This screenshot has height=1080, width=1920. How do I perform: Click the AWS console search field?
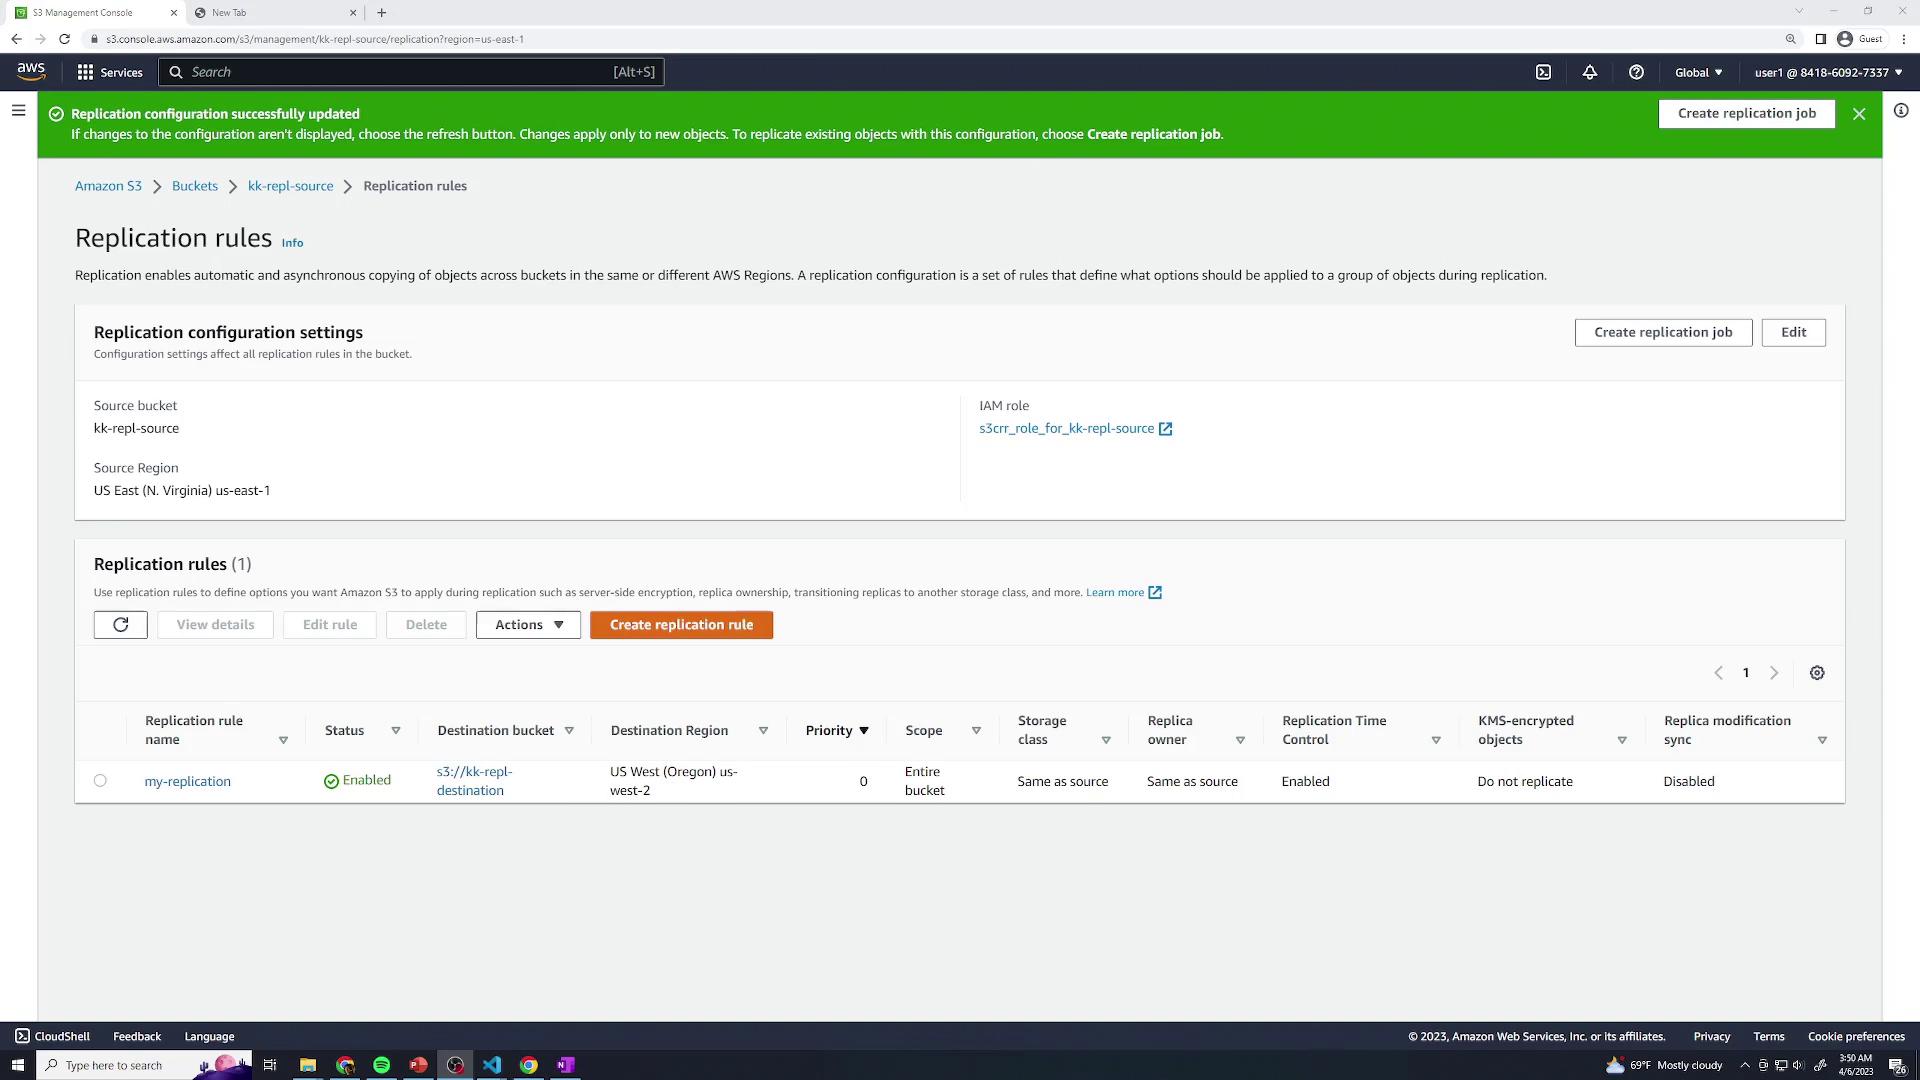click(x=400, y=72)
